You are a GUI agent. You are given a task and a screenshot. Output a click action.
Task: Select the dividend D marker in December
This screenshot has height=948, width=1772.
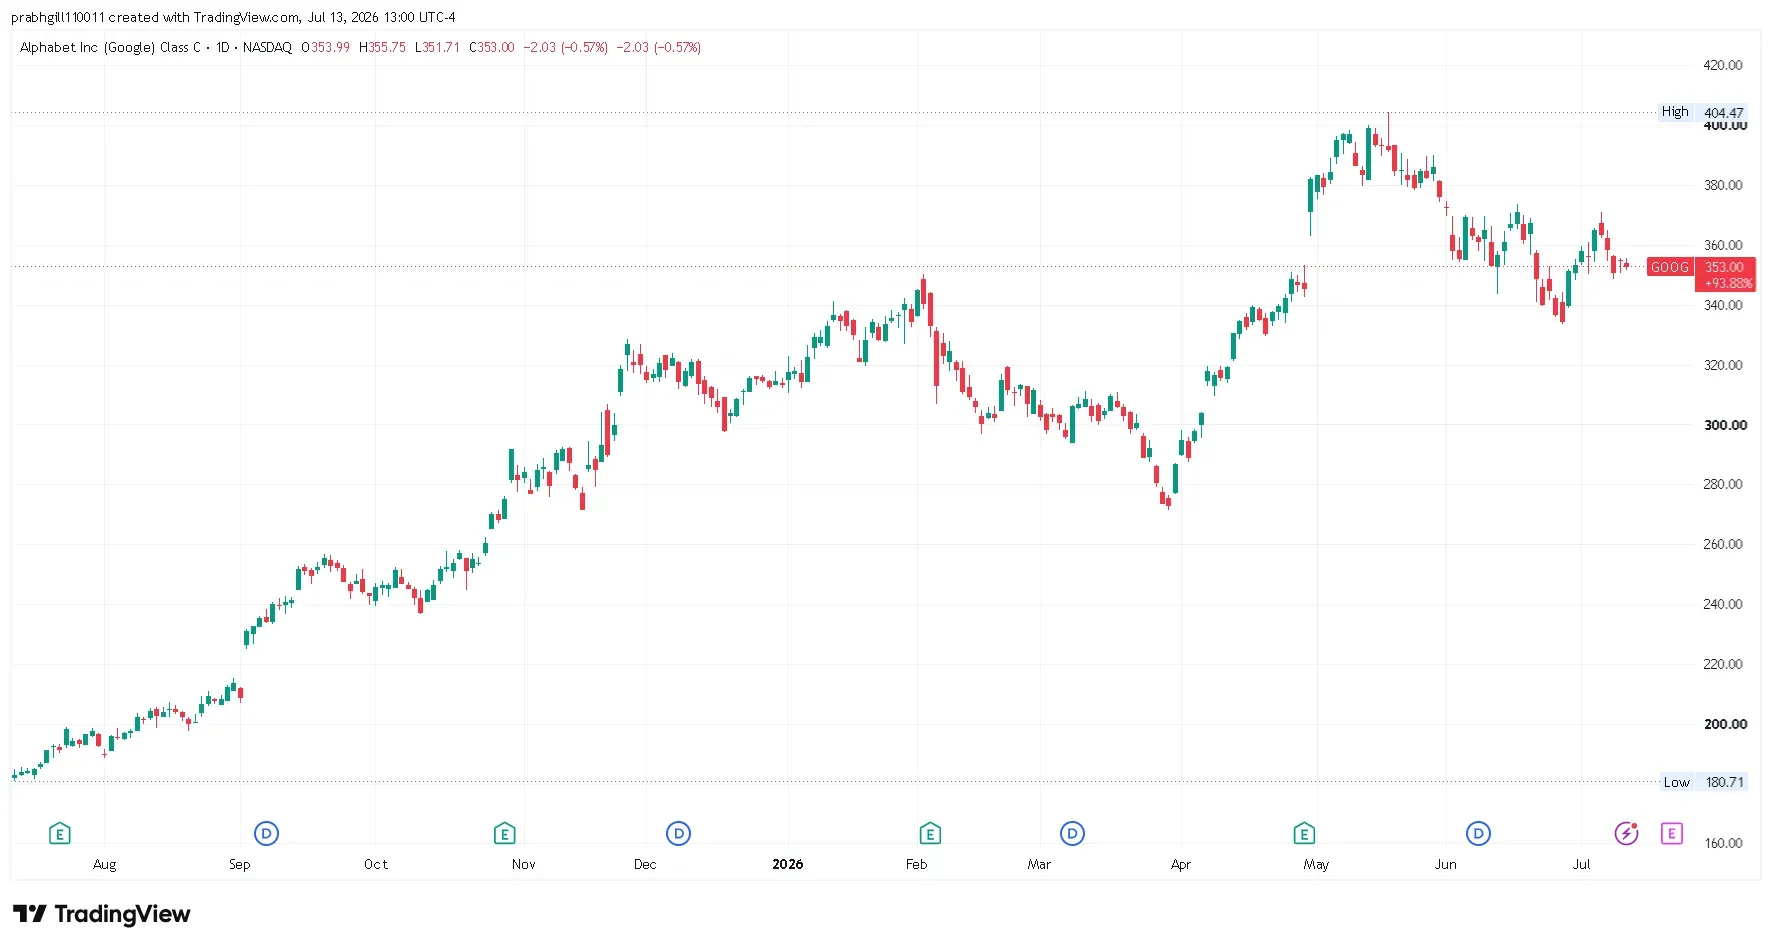tap(679, 833)
